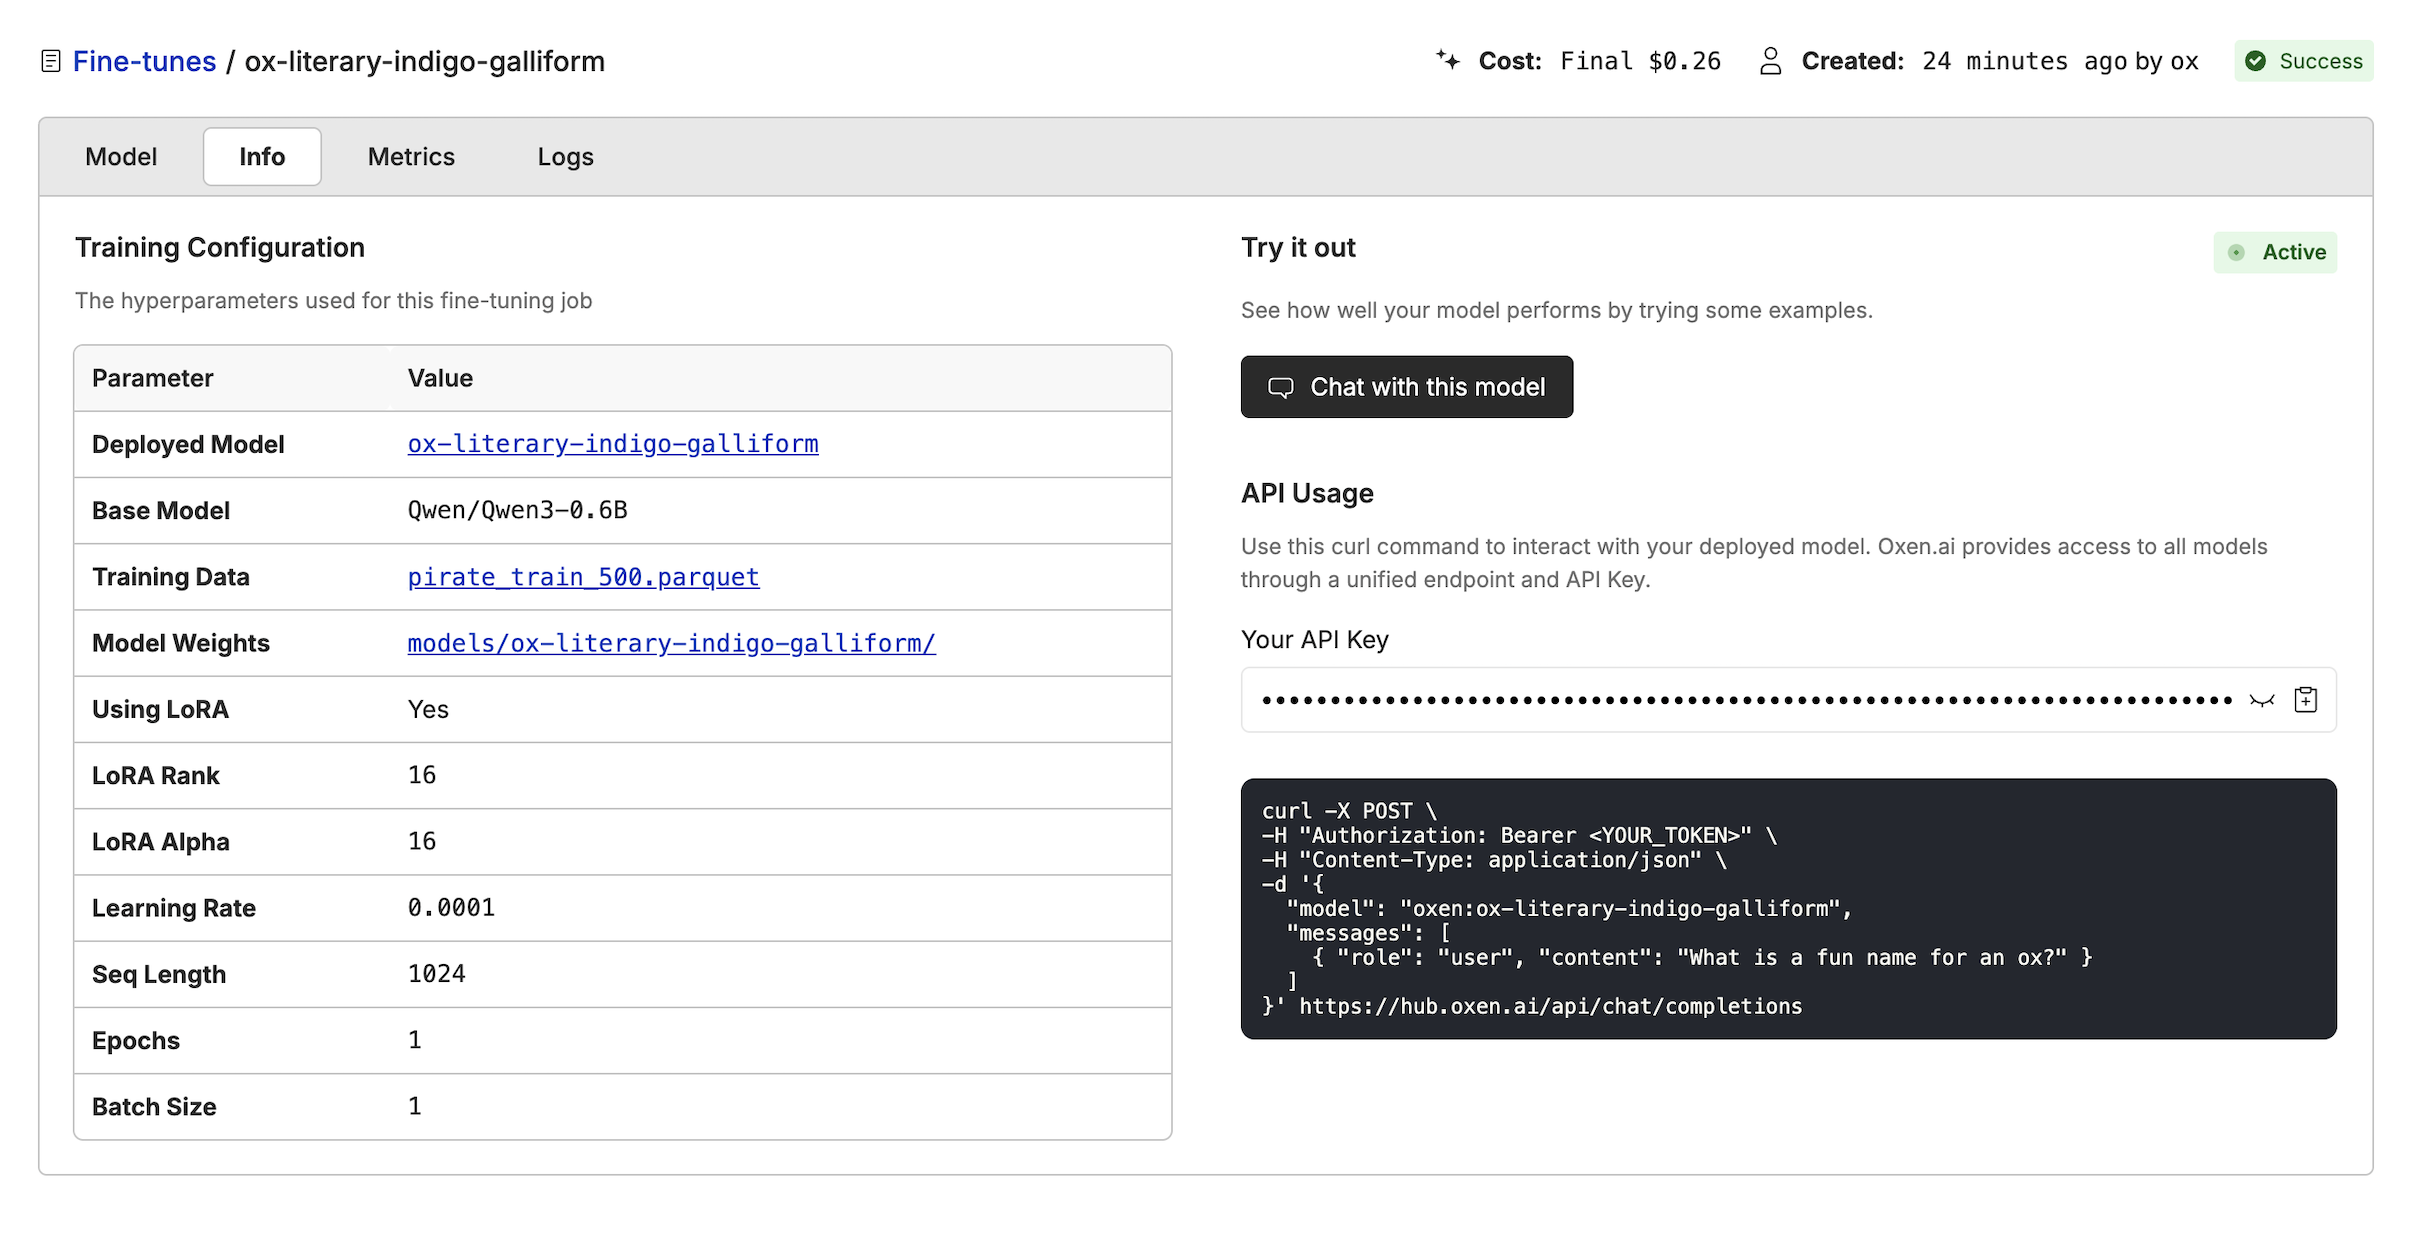
Task: Click the sparkle icon next to Cost
Action: [x=1448, y=60]
